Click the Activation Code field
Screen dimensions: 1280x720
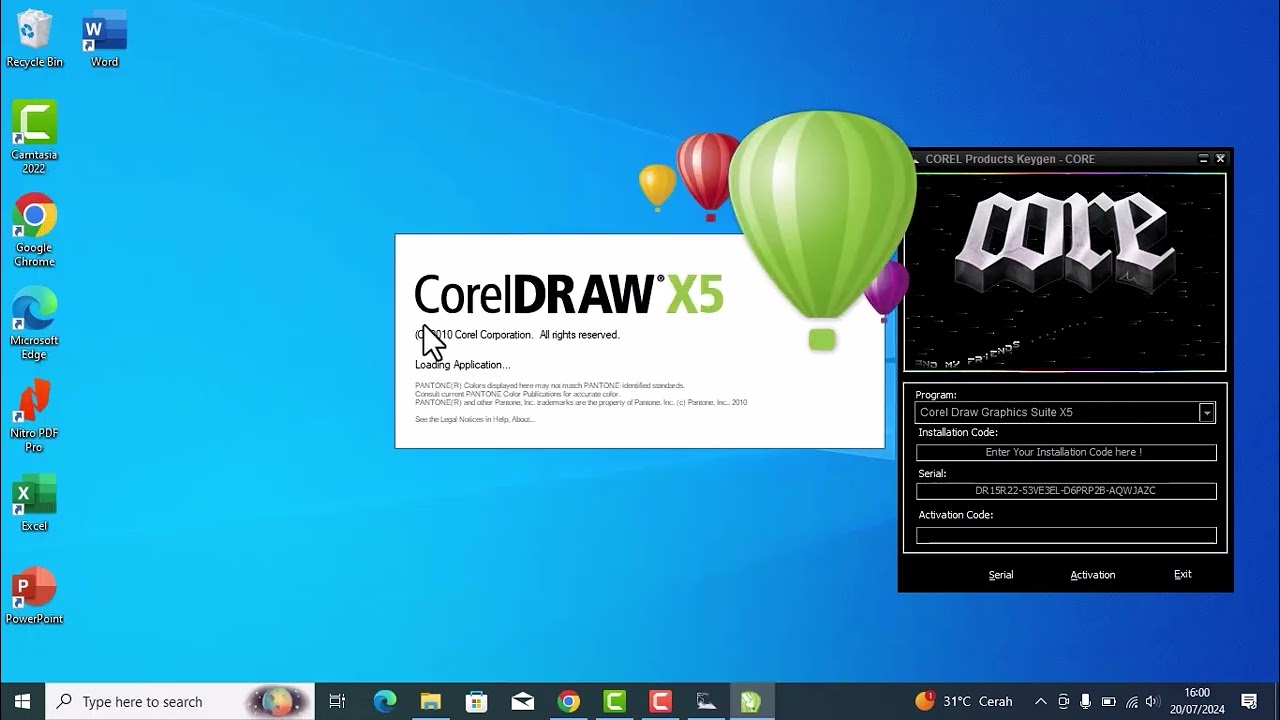click(1066, 535)
